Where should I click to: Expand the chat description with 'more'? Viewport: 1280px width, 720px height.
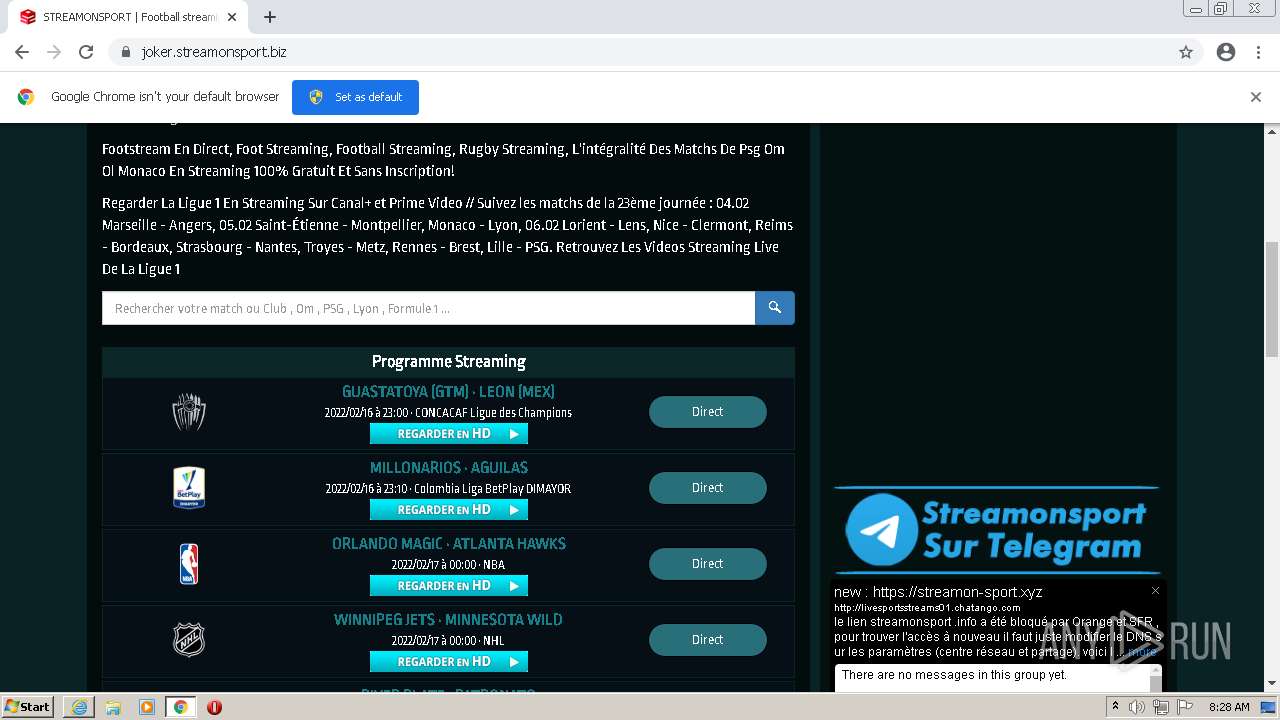click(1142, 652)
